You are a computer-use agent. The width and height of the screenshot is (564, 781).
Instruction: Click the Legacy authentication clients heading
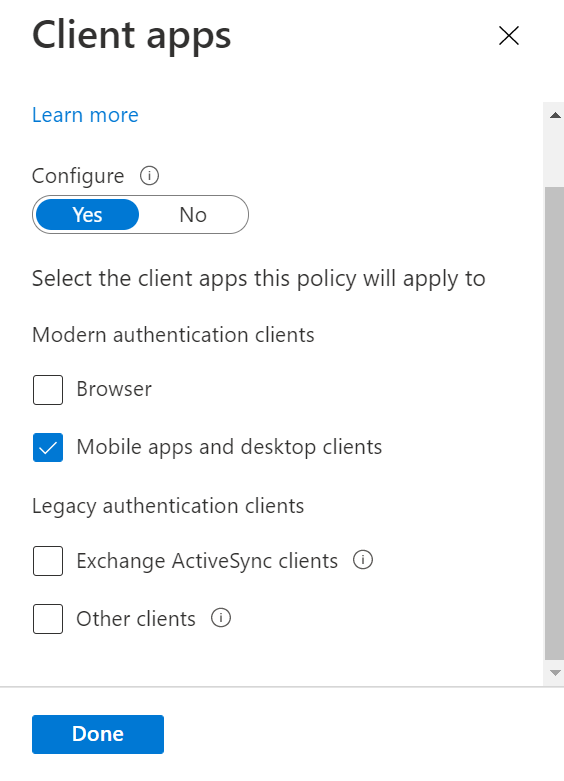pyautogui.click(x=168, y=506)
